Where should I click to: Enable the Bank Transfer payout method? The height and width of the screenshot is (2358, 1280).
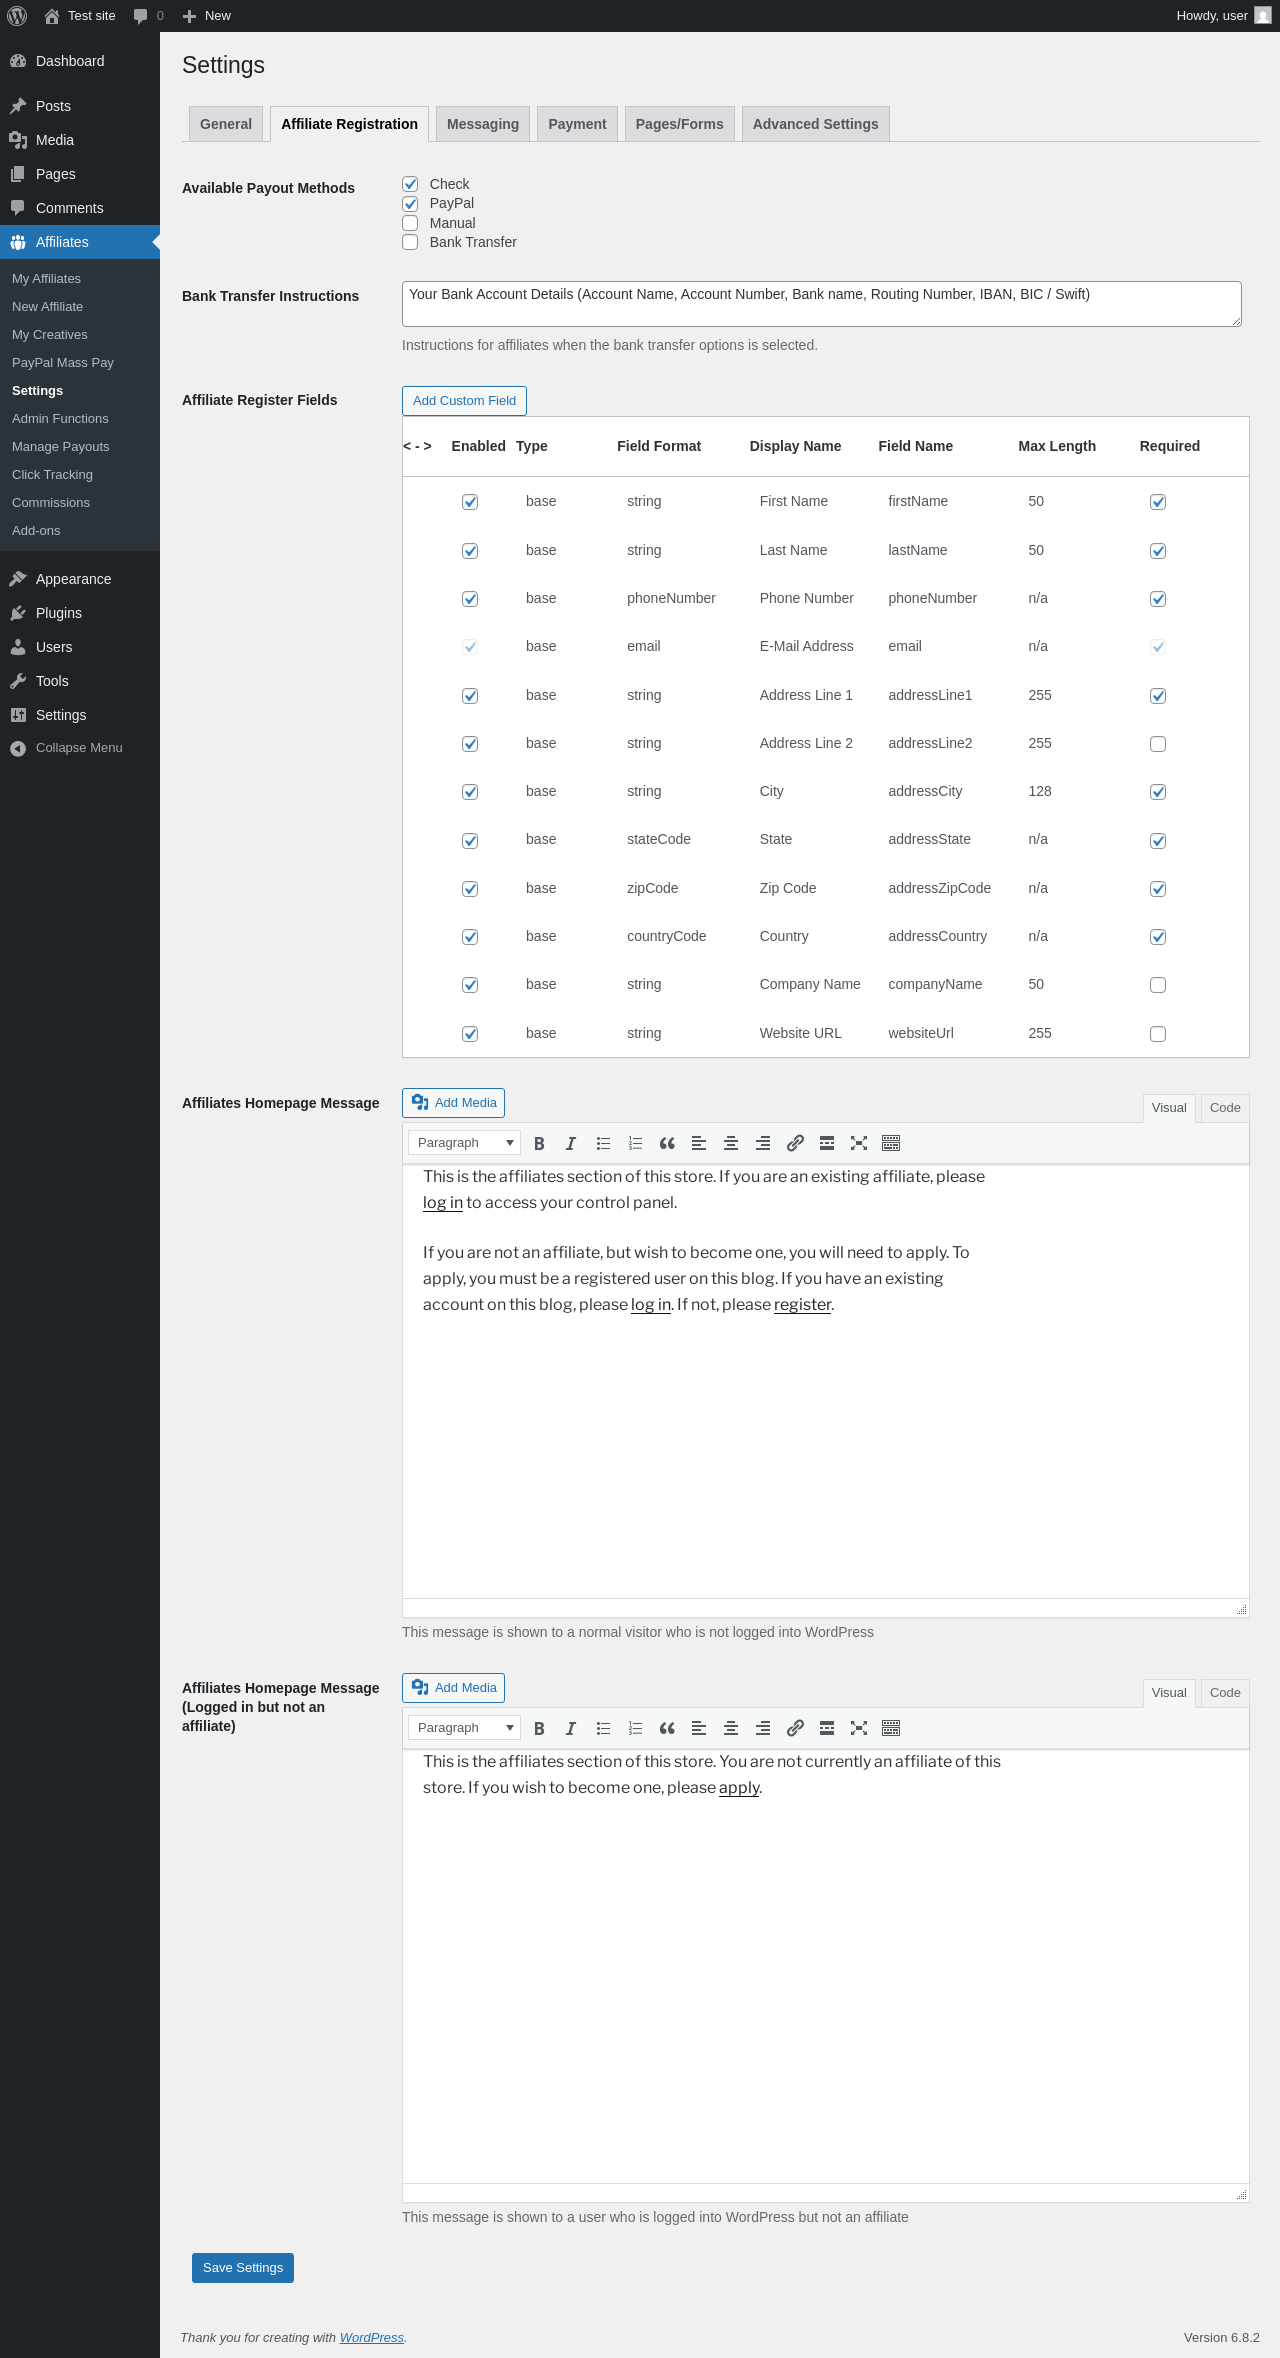(x=410, y=242)
